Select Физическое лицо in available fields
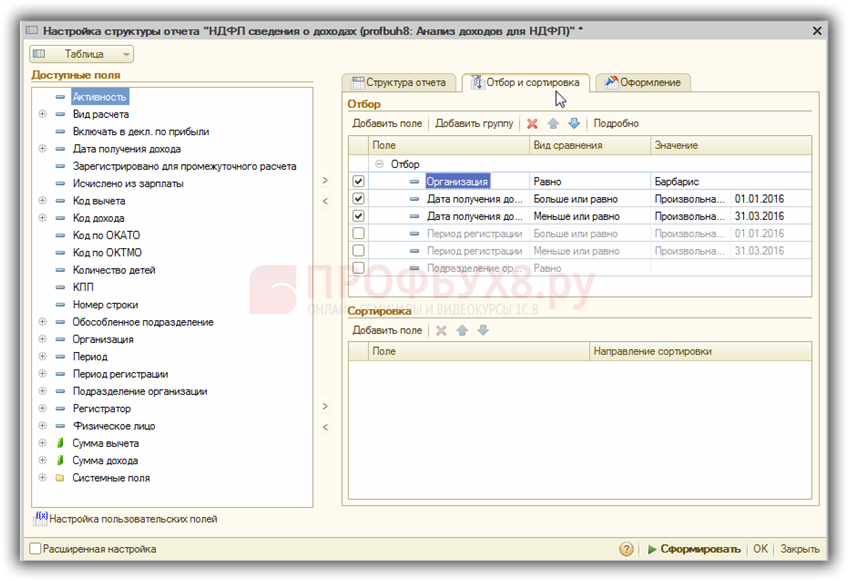Image resolution: width=849 pixels, height=581 pixels. pyautogui.click(x=113, y=426)
